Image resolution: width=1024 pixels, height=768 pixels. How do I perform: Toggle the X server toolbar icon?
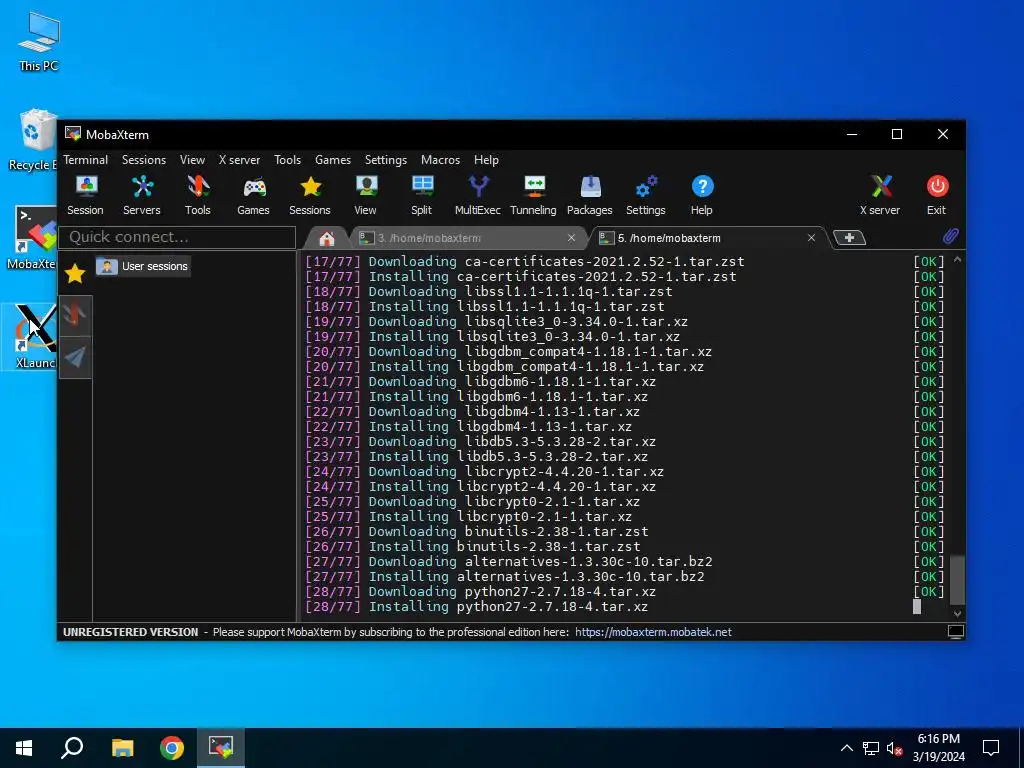[880, 195]
